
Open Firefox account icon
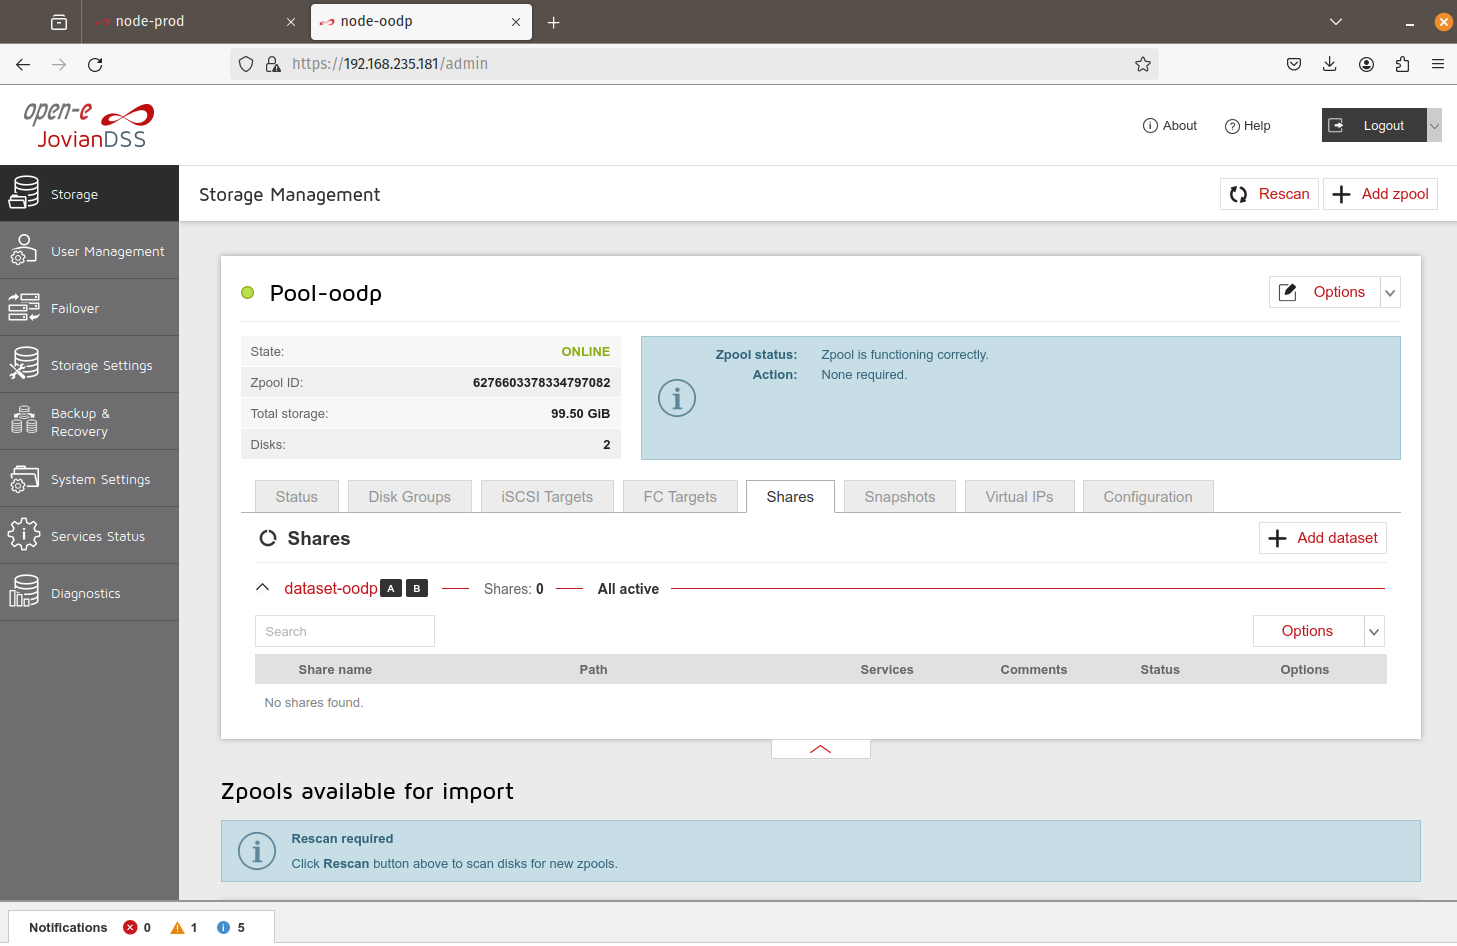1366,64
